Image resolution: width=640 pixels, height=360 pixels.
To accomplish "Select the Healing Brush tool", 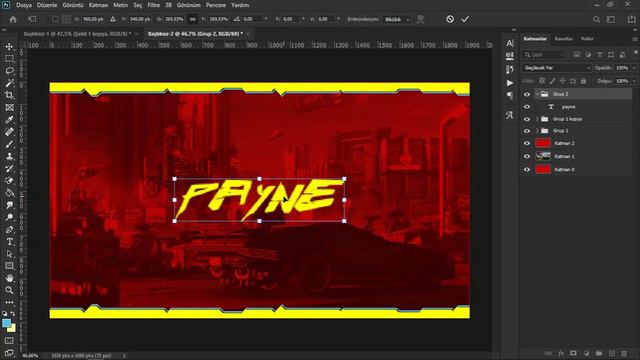I will (x=9, y=132).
